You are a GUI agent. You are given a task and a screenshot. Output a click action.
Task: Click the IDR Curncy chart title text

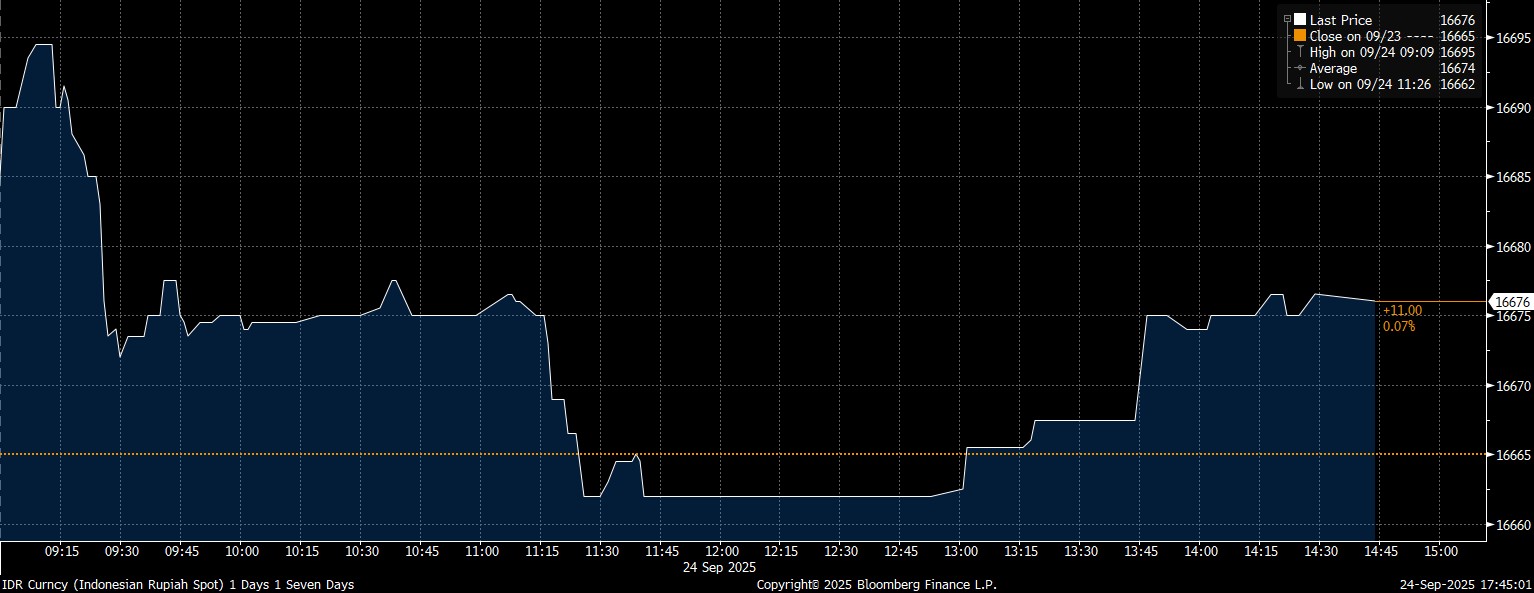click(x=177, y=584)
